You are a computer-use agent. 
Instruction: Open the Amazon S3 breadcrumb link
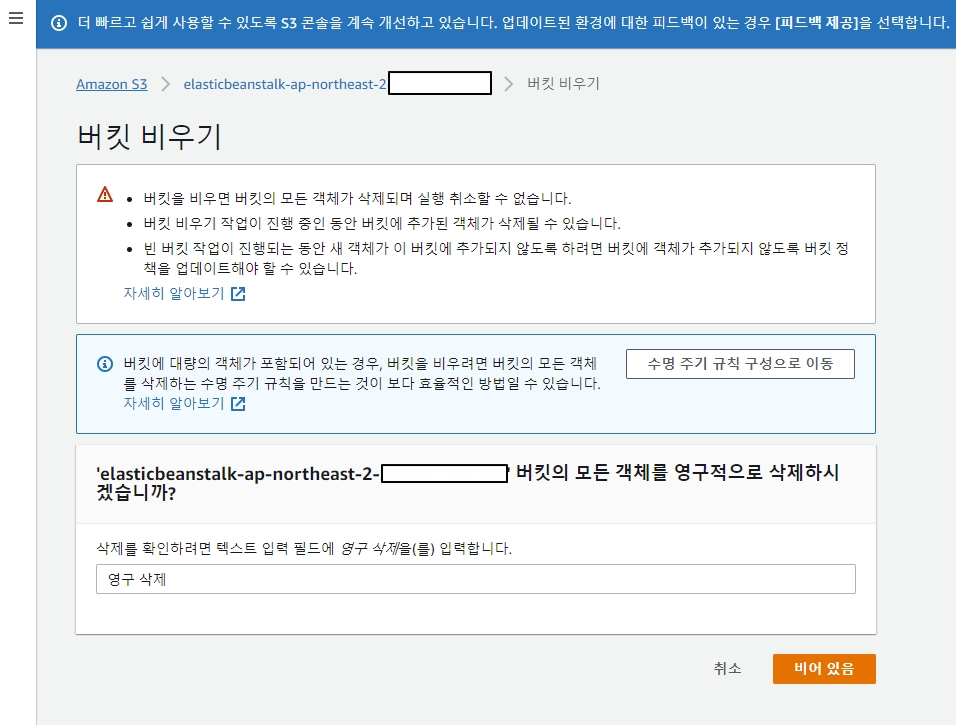pos(112,84)
